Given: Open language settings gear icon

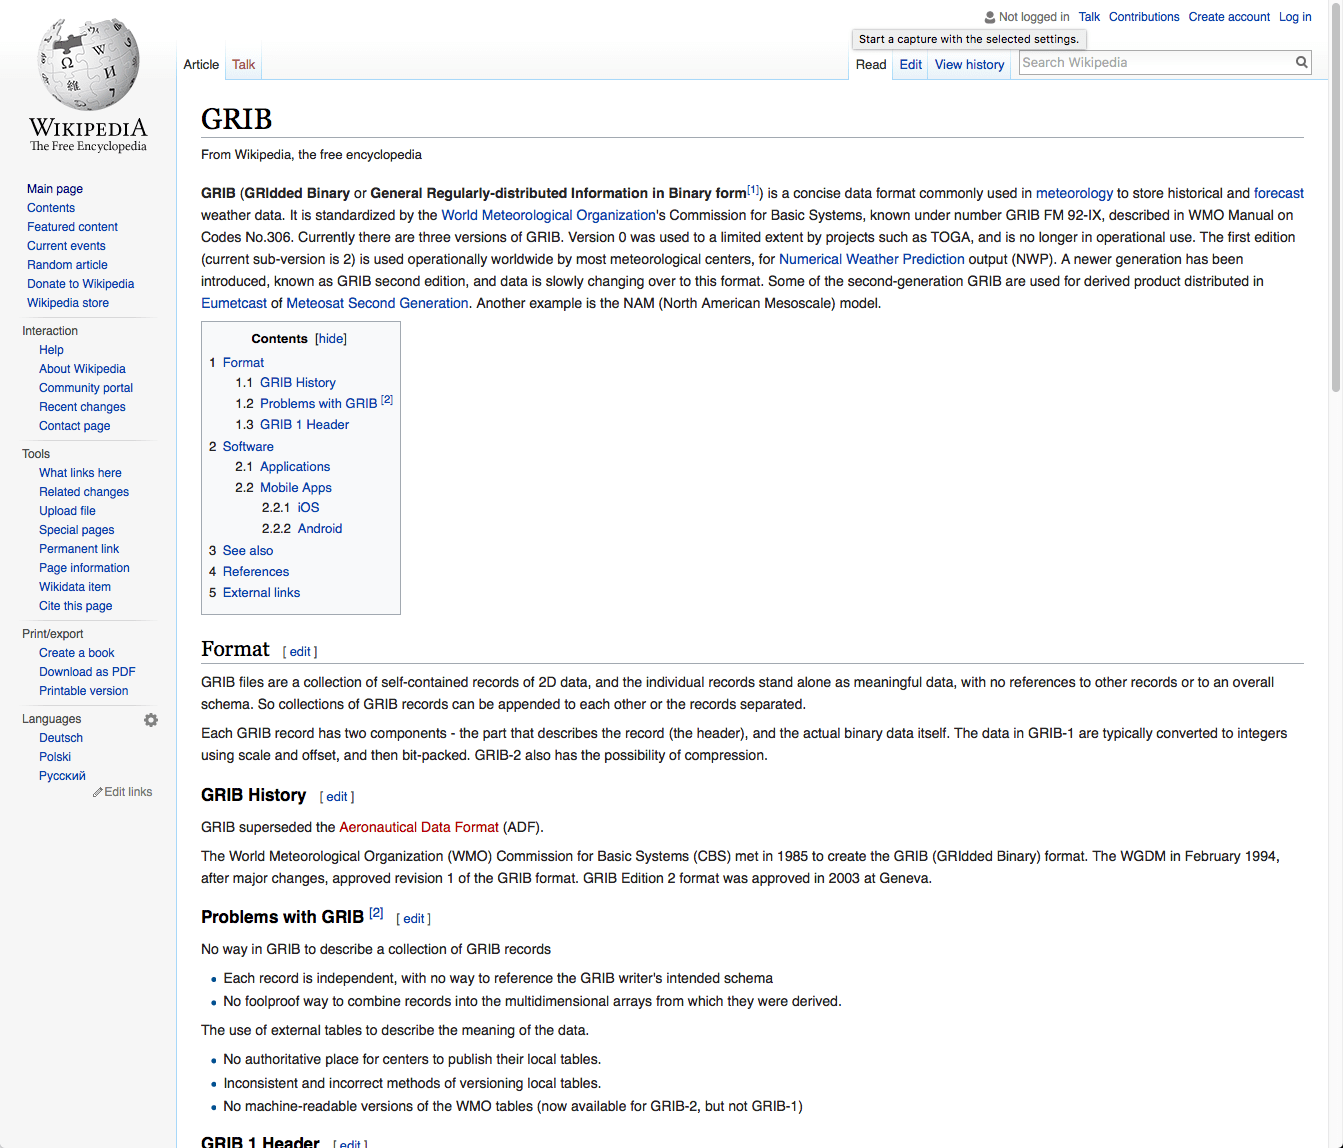Looking at the screenshot, I should coord(151,720).
